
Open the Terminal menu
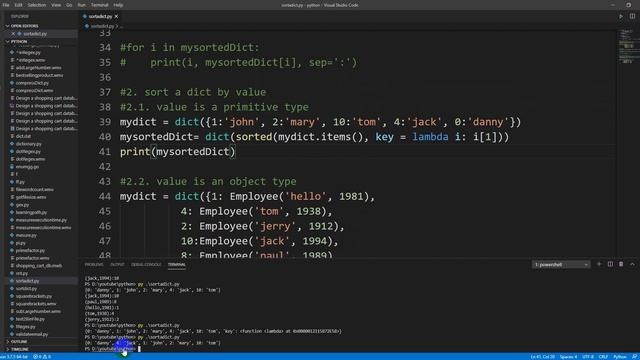pos(100,5)
